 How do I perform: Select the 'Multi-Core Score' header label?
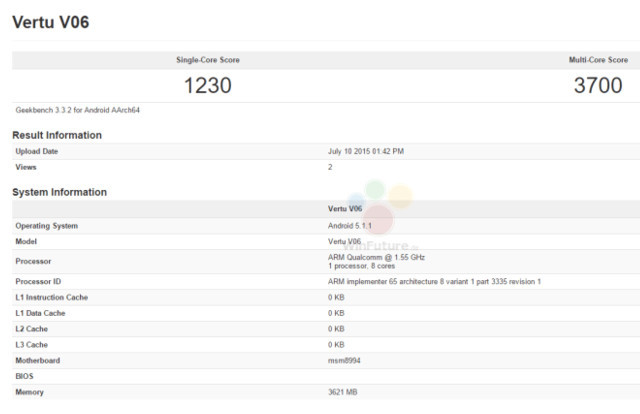(x=598, y=60)
